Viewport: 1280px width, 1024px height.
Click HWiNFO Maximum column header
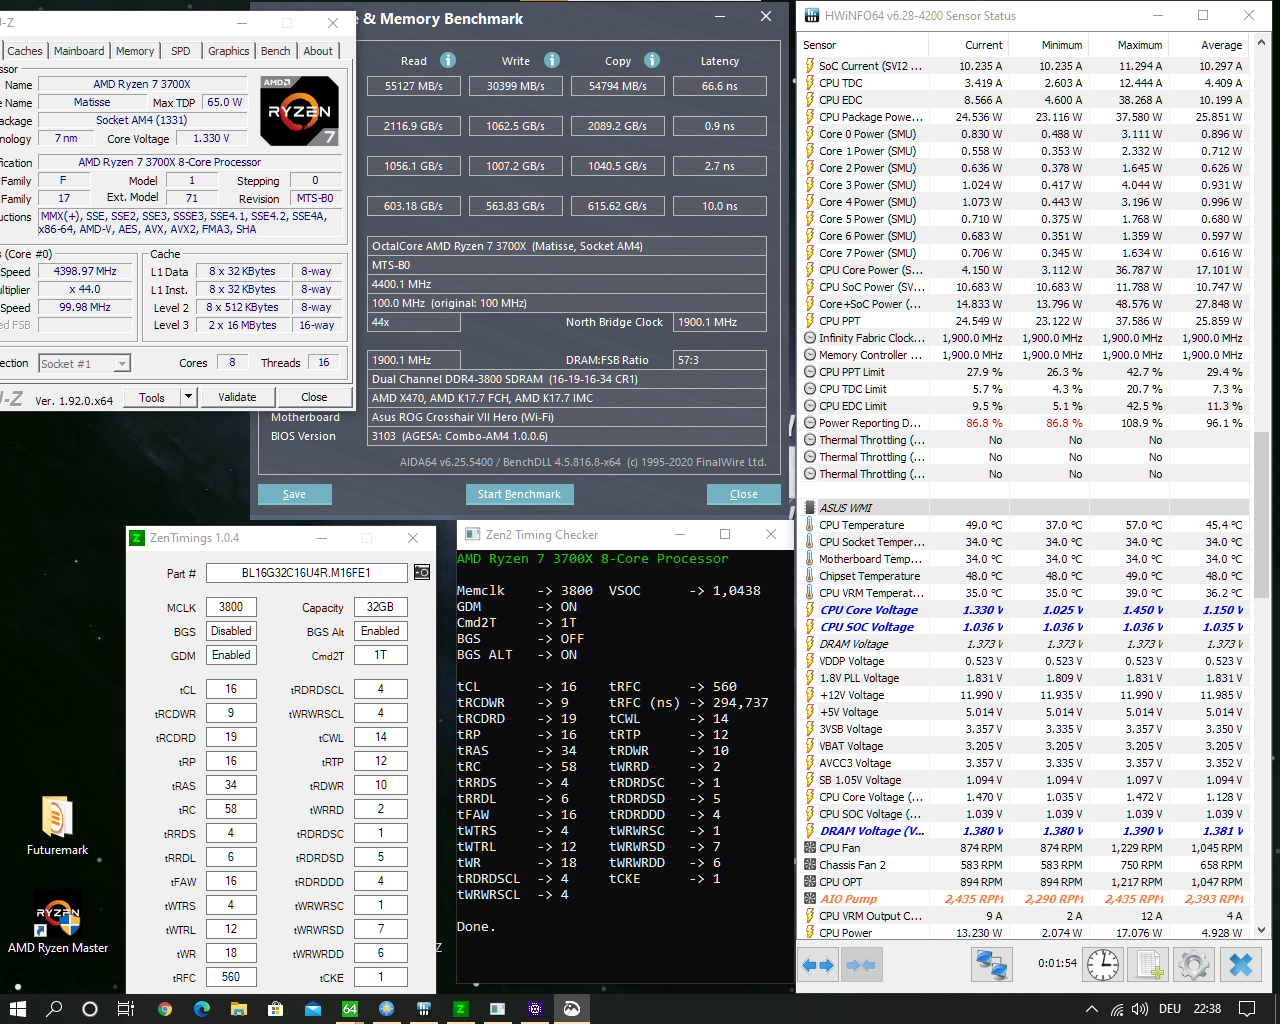1128,45
